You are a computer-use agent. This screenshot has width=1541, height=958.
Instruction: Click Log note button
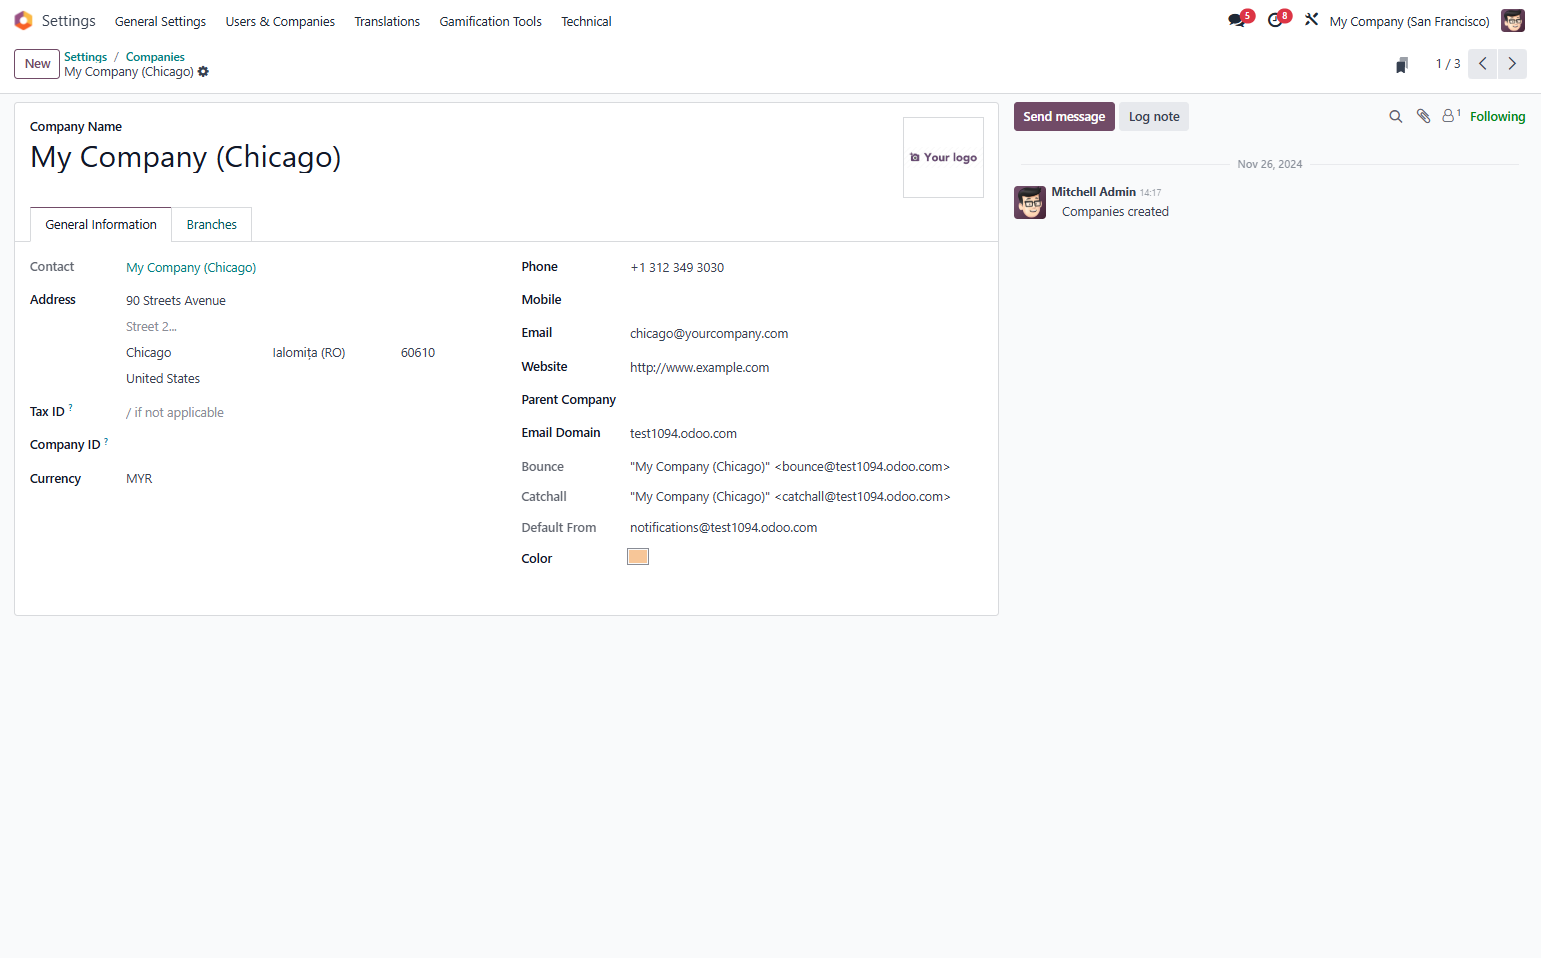1154,117
